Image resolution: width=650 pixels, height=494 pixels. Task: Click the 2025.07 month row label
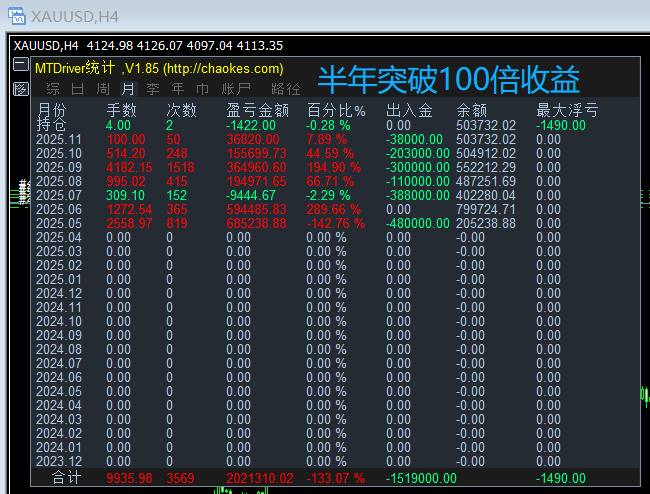click(59, 195)
